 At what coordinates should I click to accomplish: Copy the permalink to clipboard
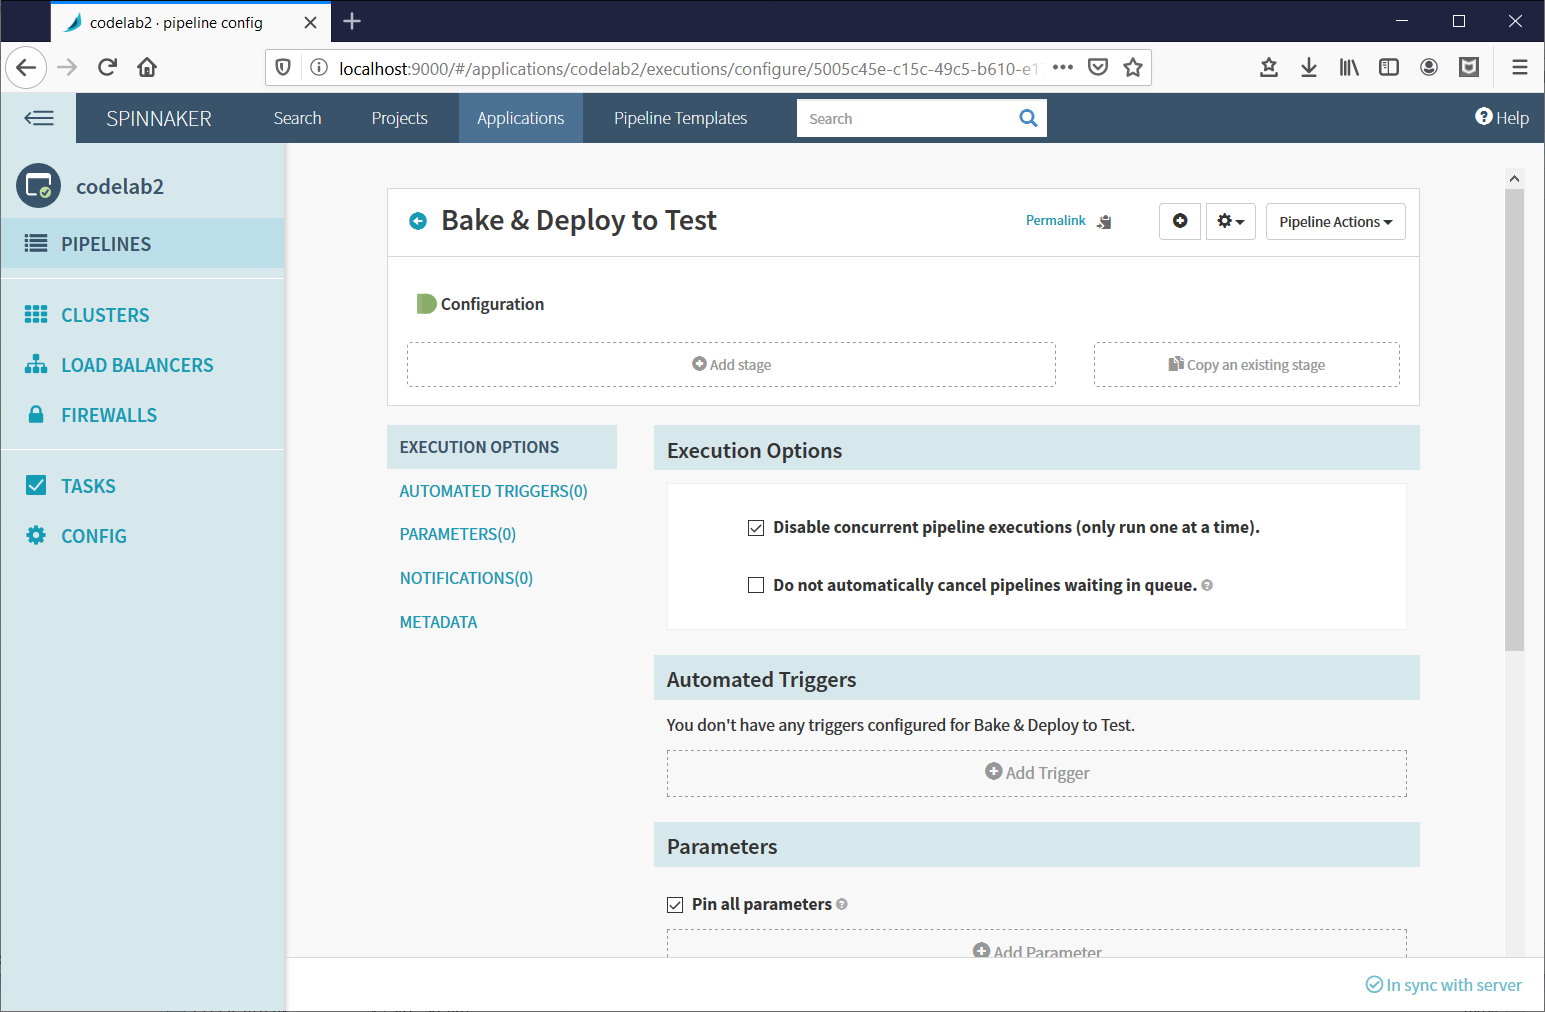click(1104, 221)
